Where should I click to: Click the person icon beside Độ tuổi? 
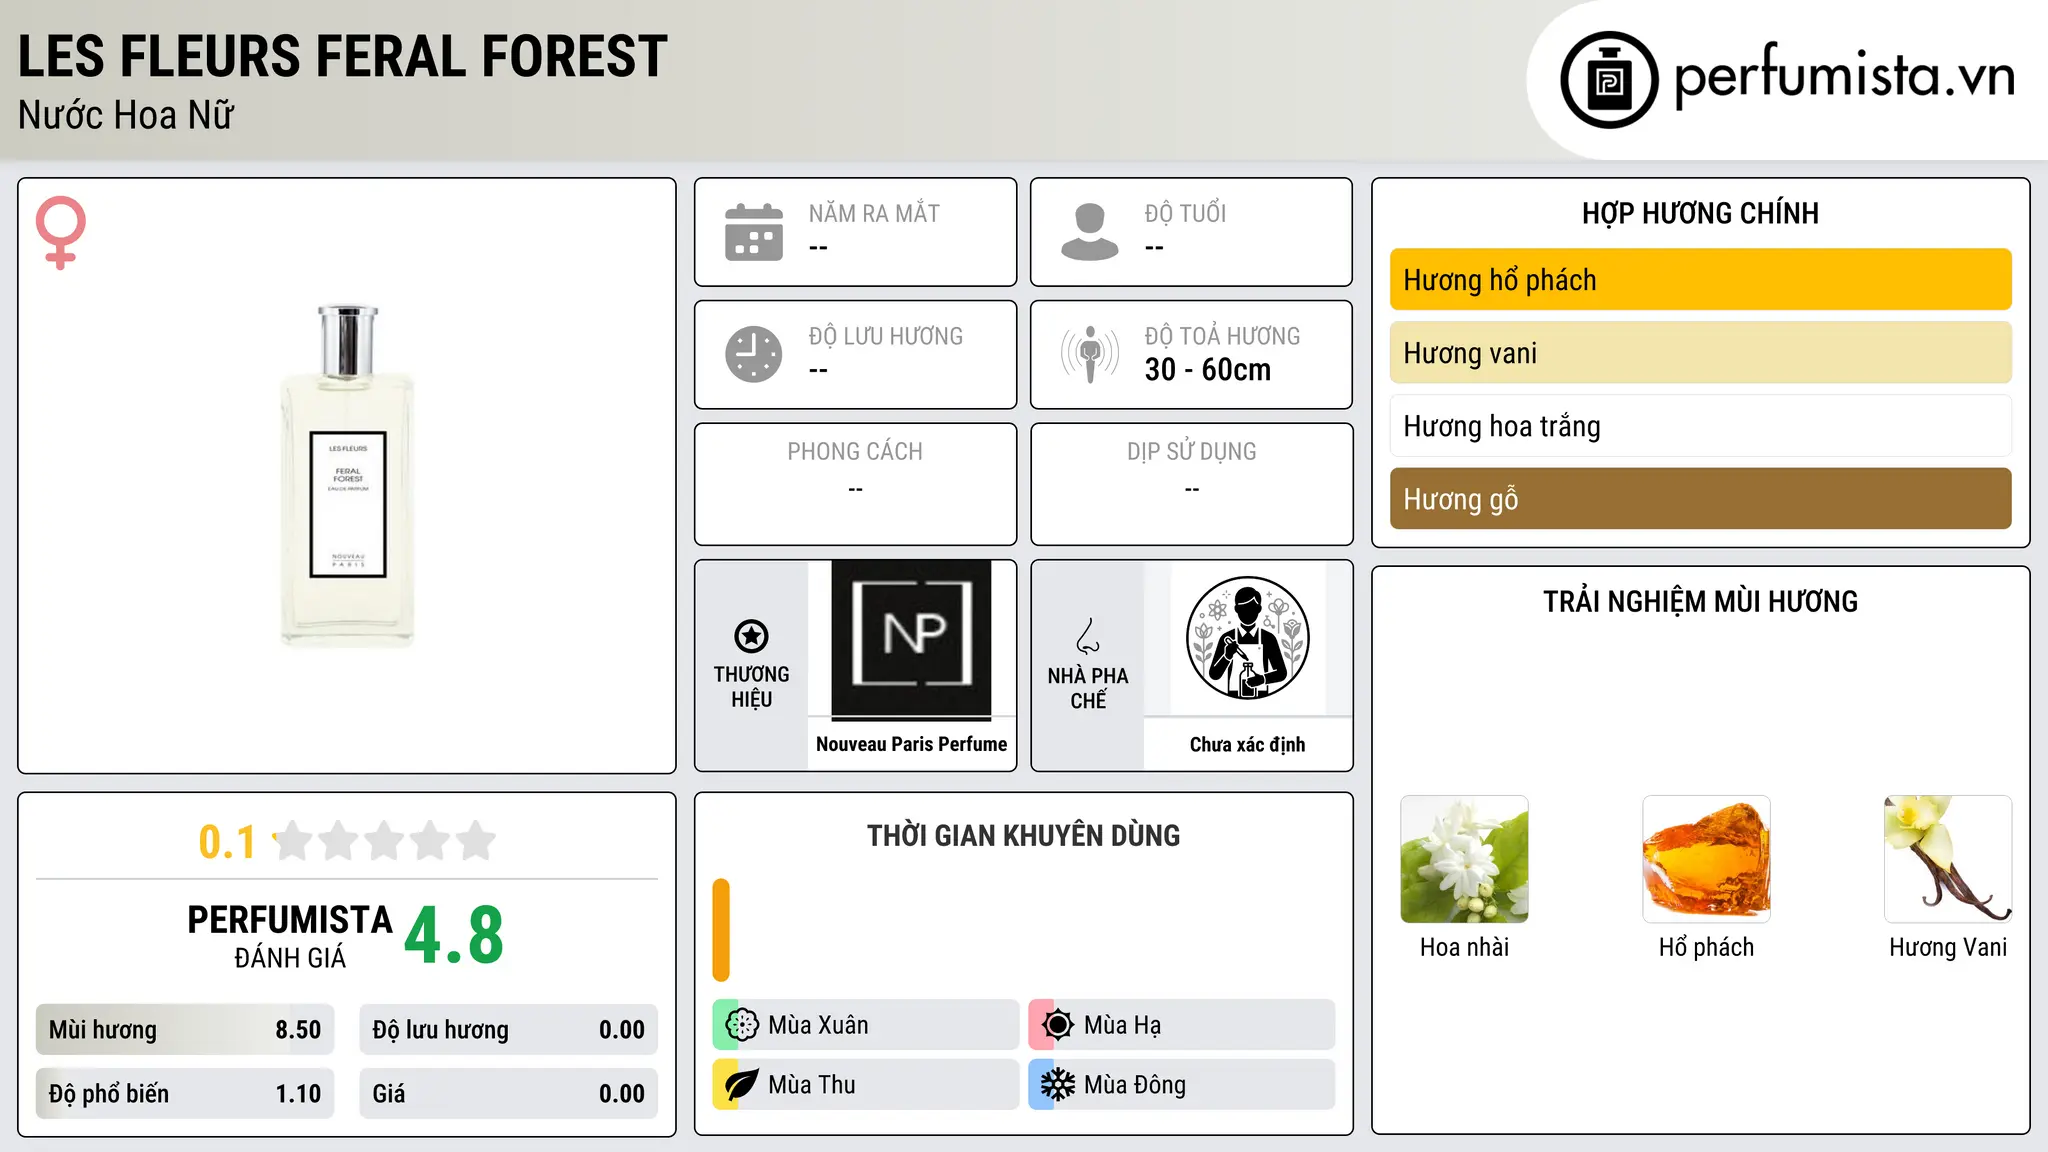point(1090,232)
